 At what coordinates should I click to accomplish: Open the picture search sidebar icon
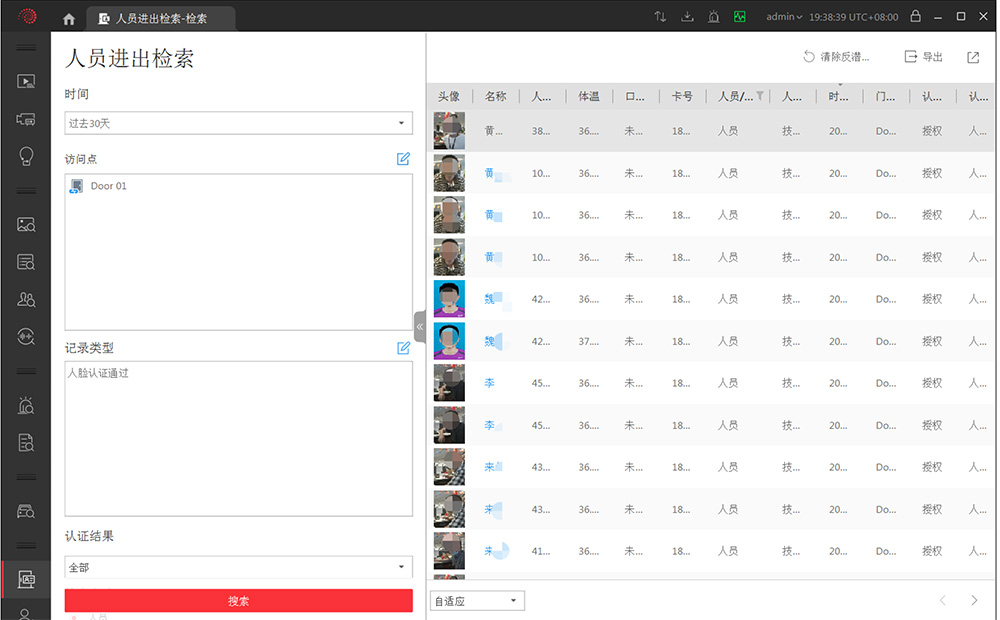26,225
